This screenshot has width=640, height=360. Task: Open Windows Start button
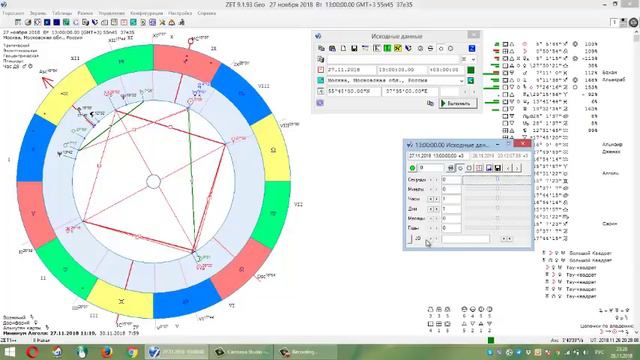9,351
